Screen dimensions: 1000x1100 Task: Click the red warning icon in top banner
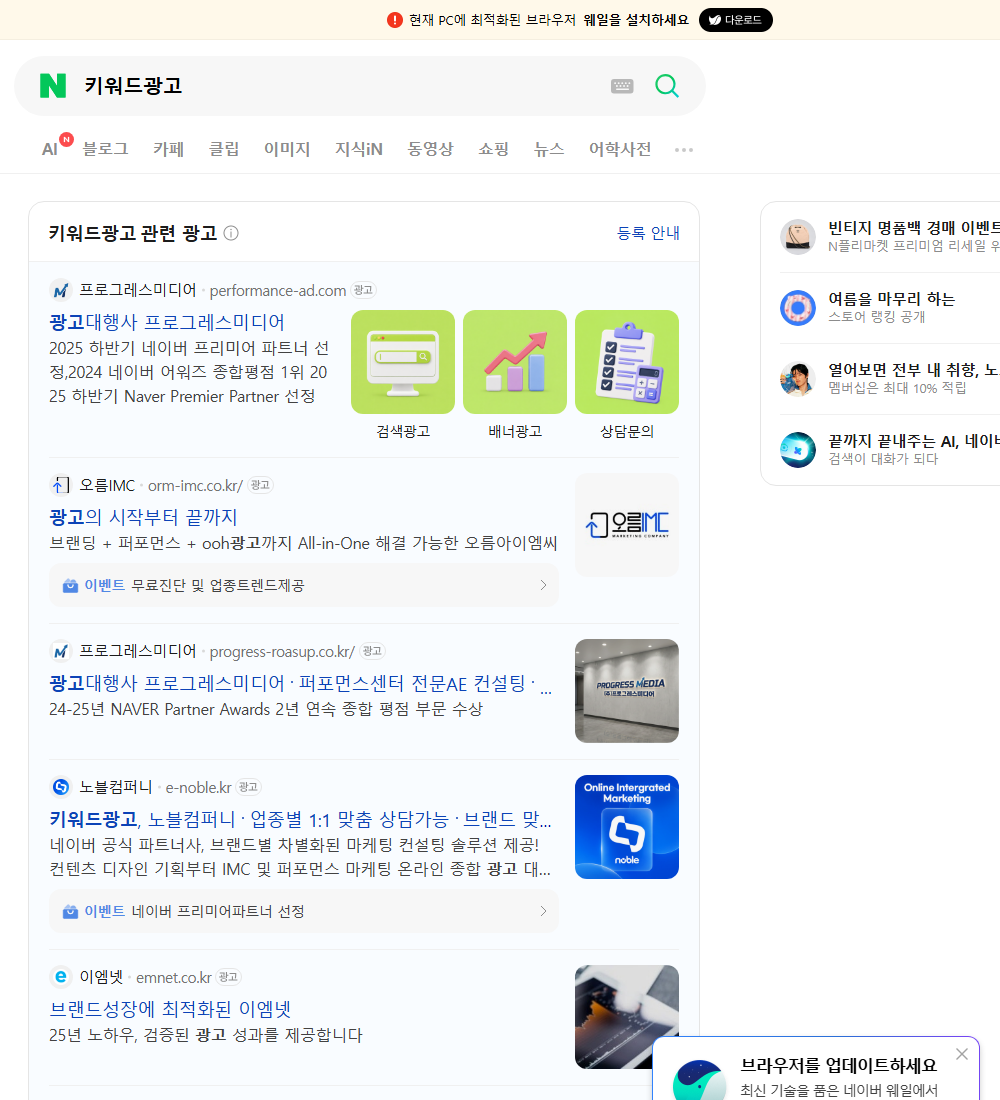point(395,20)
